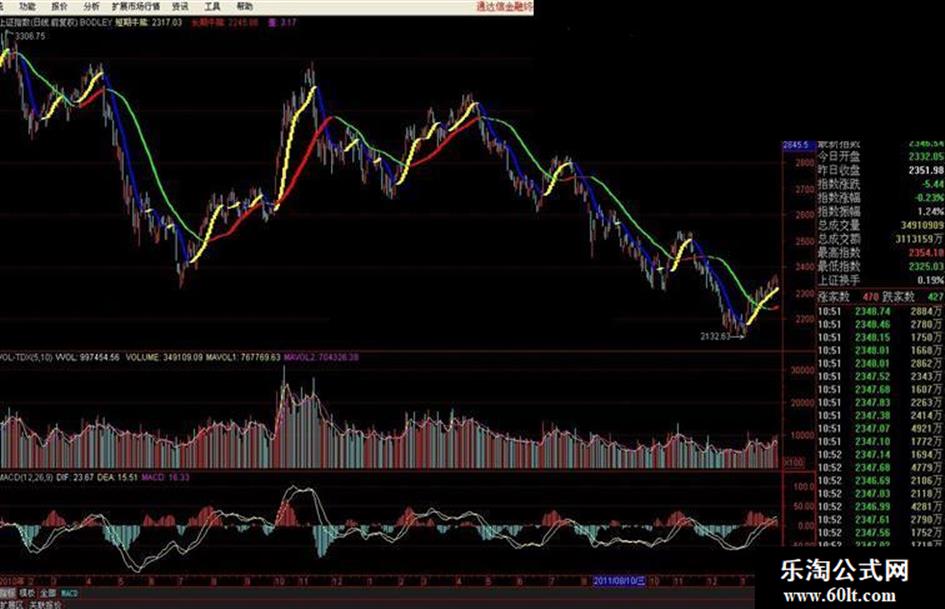The image size is (945, 609).
Task: Click the X100 volume scale label
Action: (794, 463)
